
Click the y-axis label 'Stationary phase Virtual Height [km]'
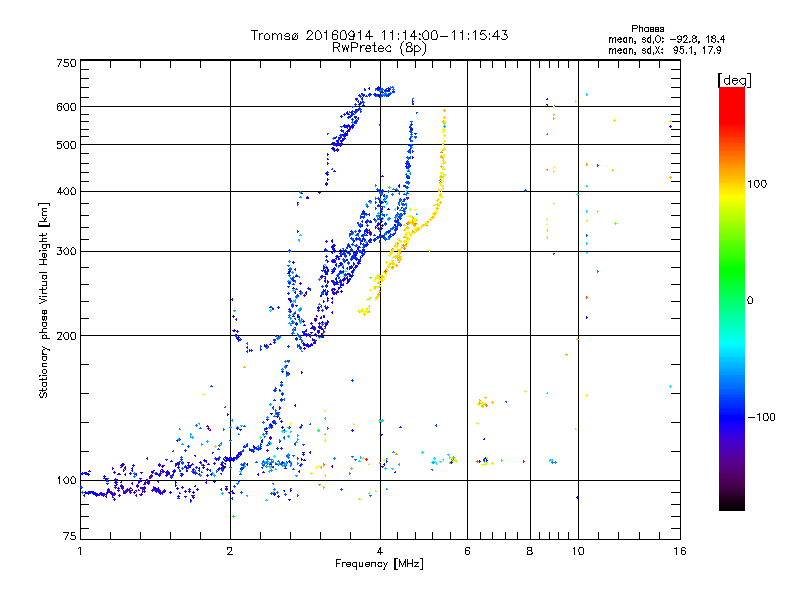pyautogui.click(x=43, y=300)
